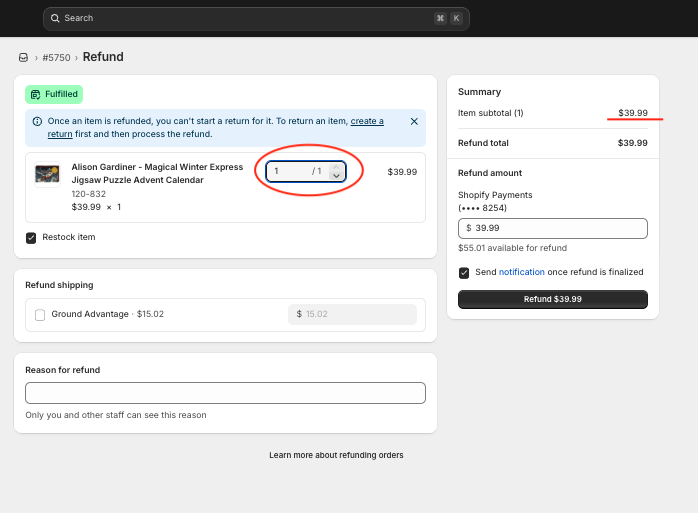698x513 pixels.
Task: Open 'Learn more about refunding orders'
Action: click(x=336, y=455)
